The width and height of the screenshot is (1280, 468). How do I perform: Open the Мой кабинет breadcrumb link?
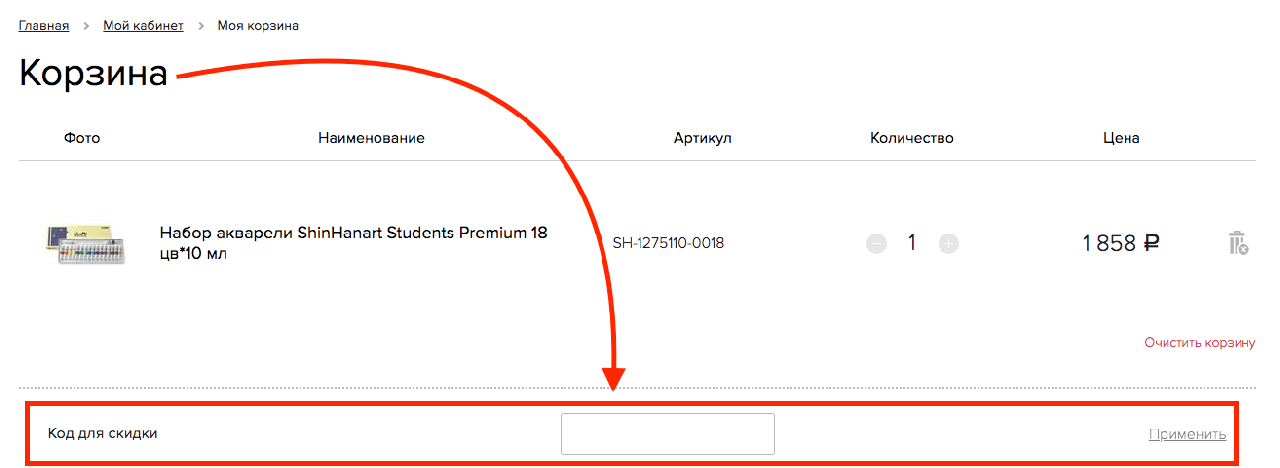[143, 25]
